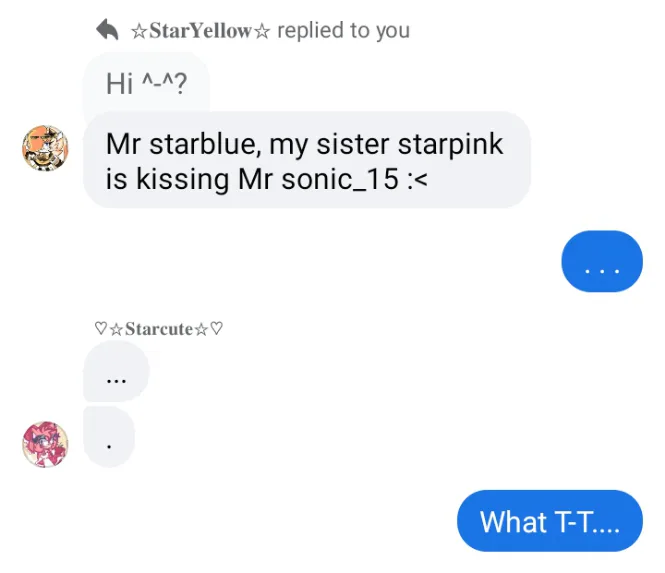This screenshot has height=573, width=665.
Task: Select the StarYellow name in reply header
Action: (200, 31)
